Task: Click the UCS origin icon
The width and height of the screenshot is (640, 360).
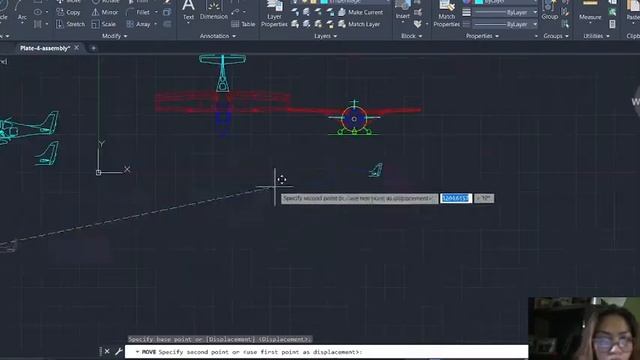Action: pos(98,173)
